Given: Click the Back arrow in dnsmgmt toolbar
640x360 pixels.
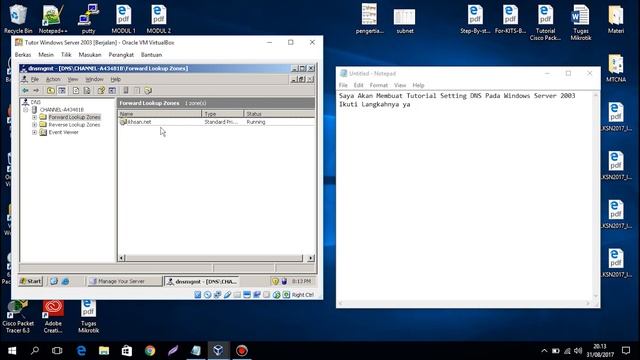Looking at the screenshot, I should (x=25, y=90).
